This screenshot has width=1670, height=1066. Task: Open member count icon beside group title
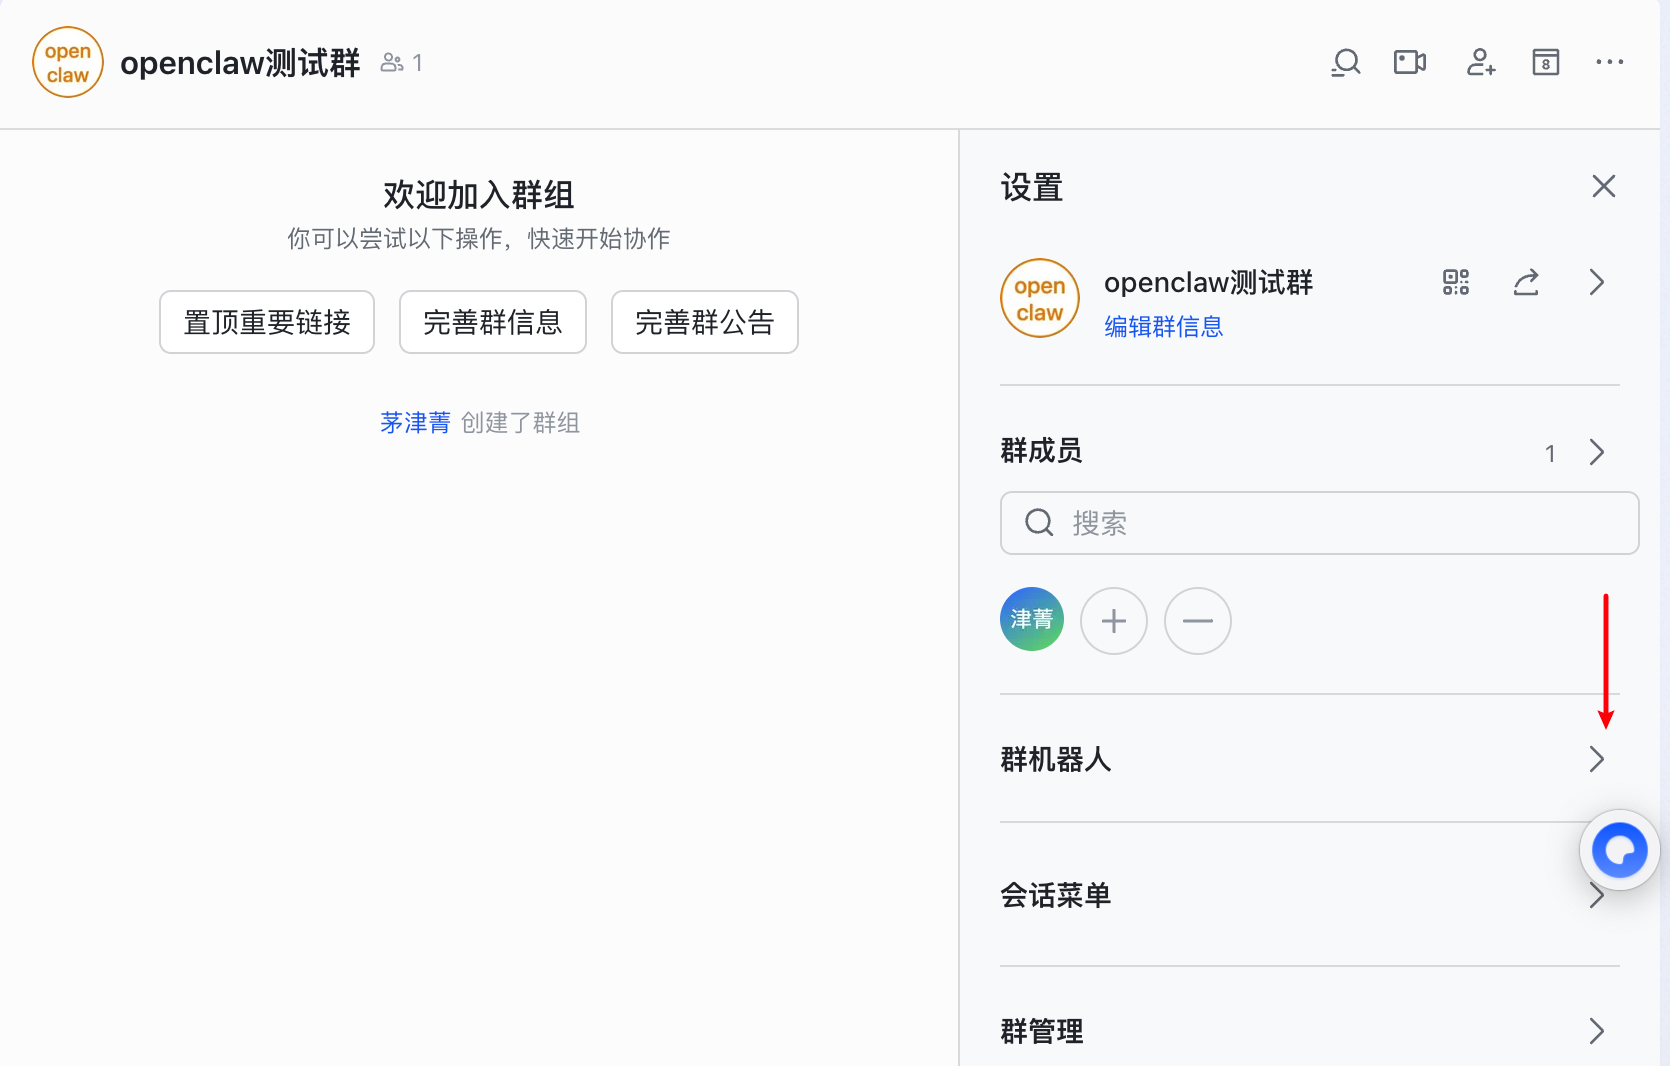click(x=402, y=63)
